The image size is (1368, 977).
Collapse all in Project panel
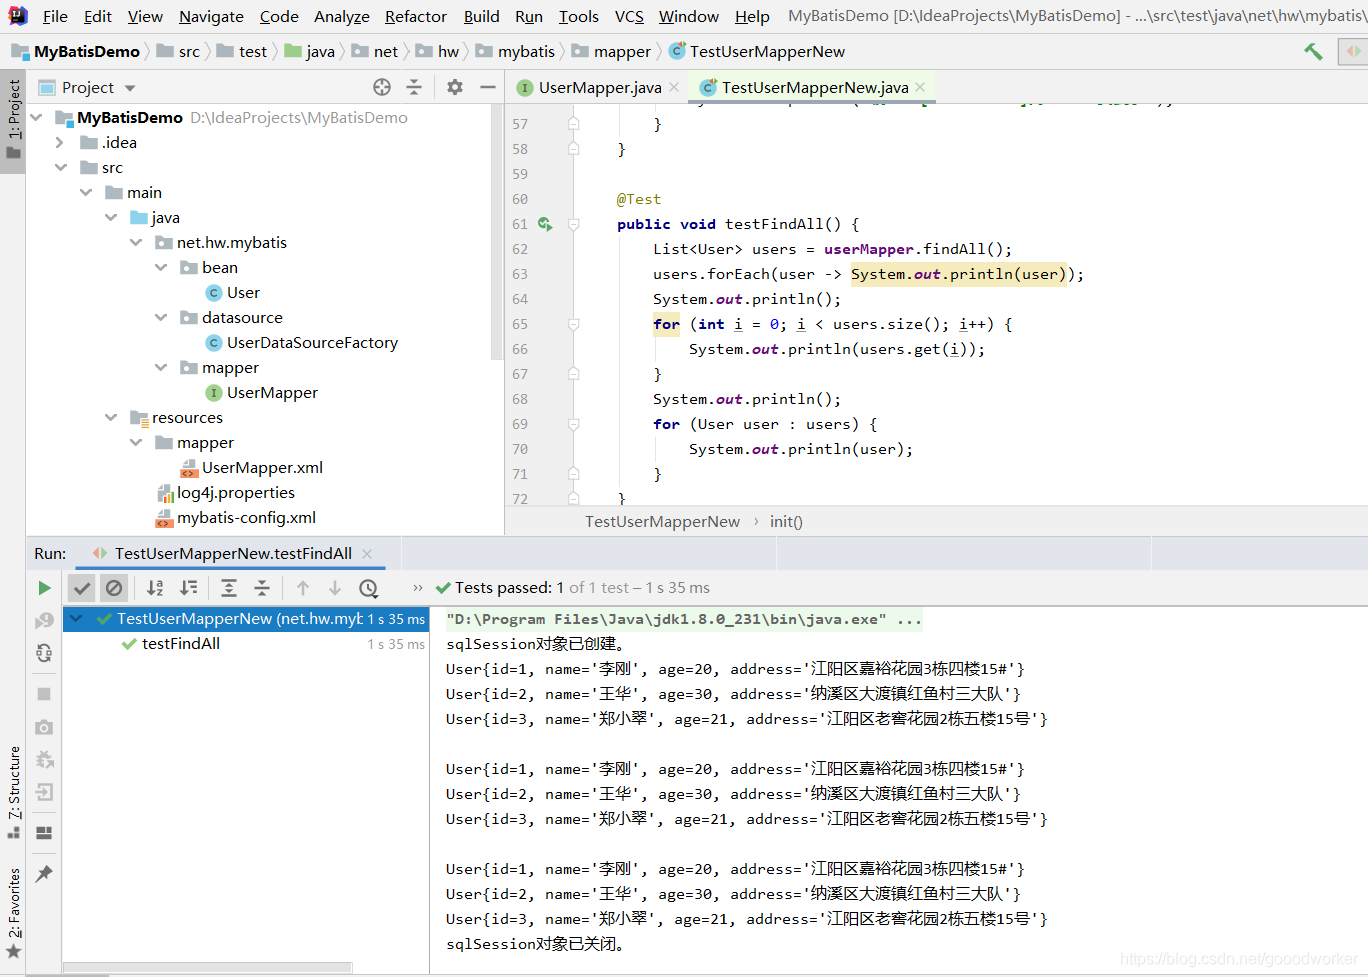(414, 88)
